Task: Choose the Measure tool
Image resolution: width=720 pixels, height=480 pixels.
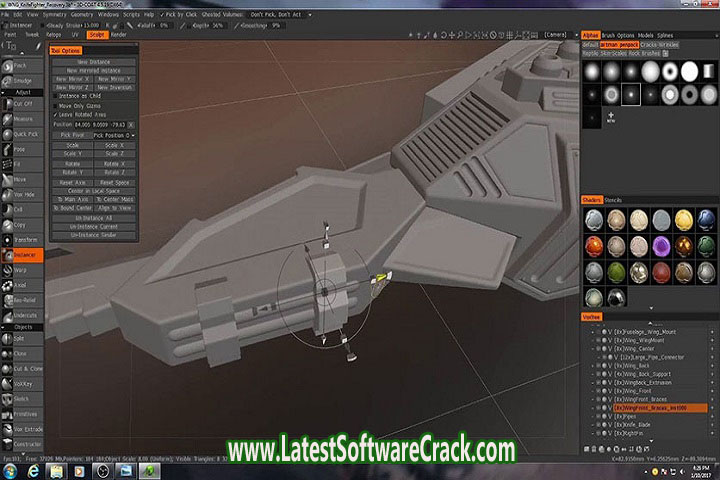Action: pos(21,117)
